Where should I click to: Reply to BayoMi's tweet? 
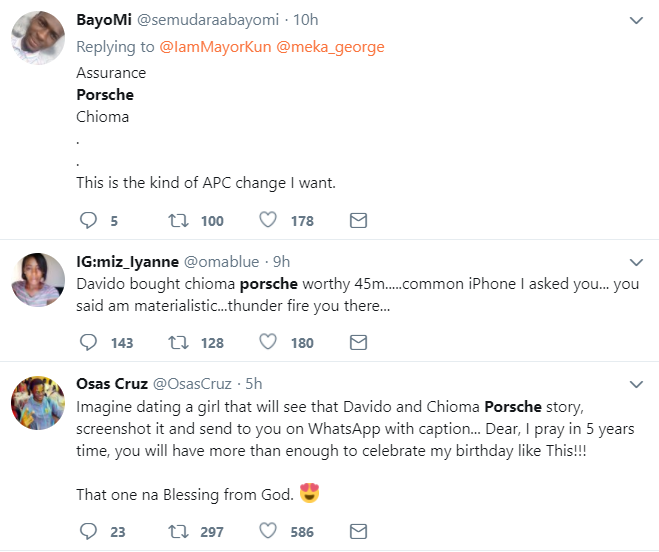point(88,220)
